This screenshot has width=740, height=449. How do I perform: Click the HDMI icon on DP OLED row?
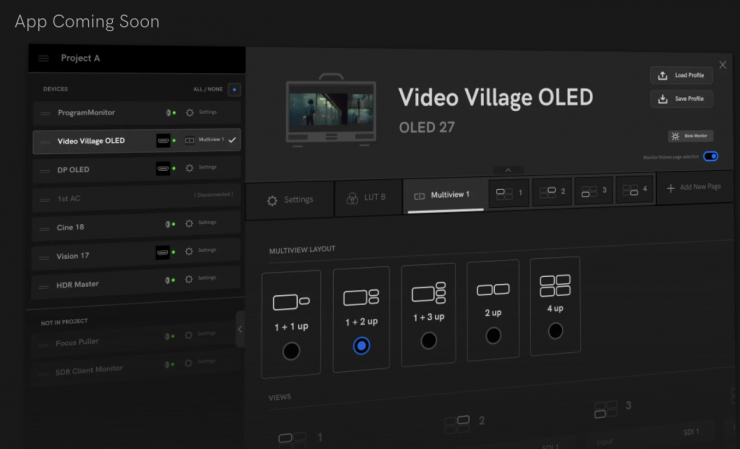pos(163,168)
